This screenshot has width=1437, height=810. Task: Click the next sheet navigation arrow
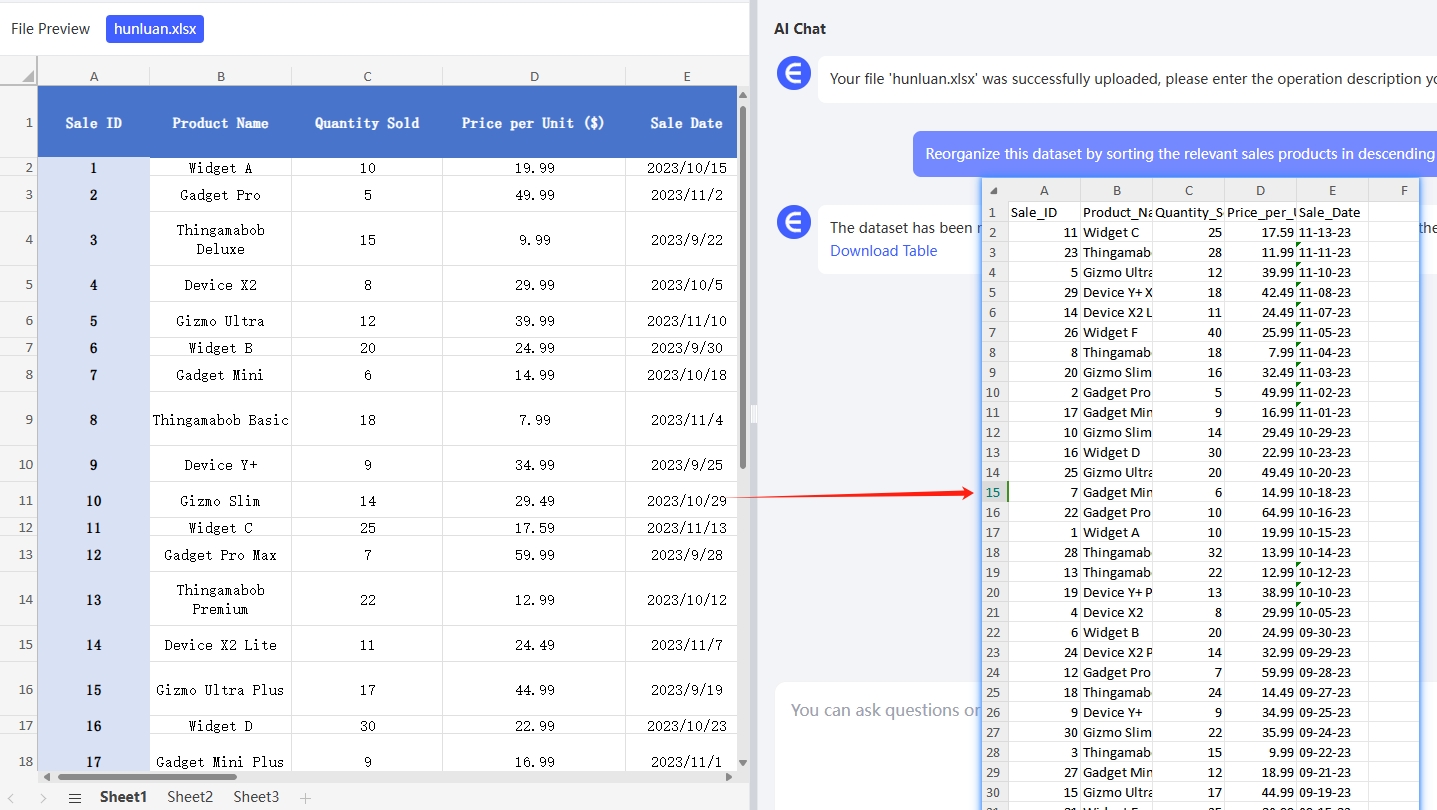(42, 797)
